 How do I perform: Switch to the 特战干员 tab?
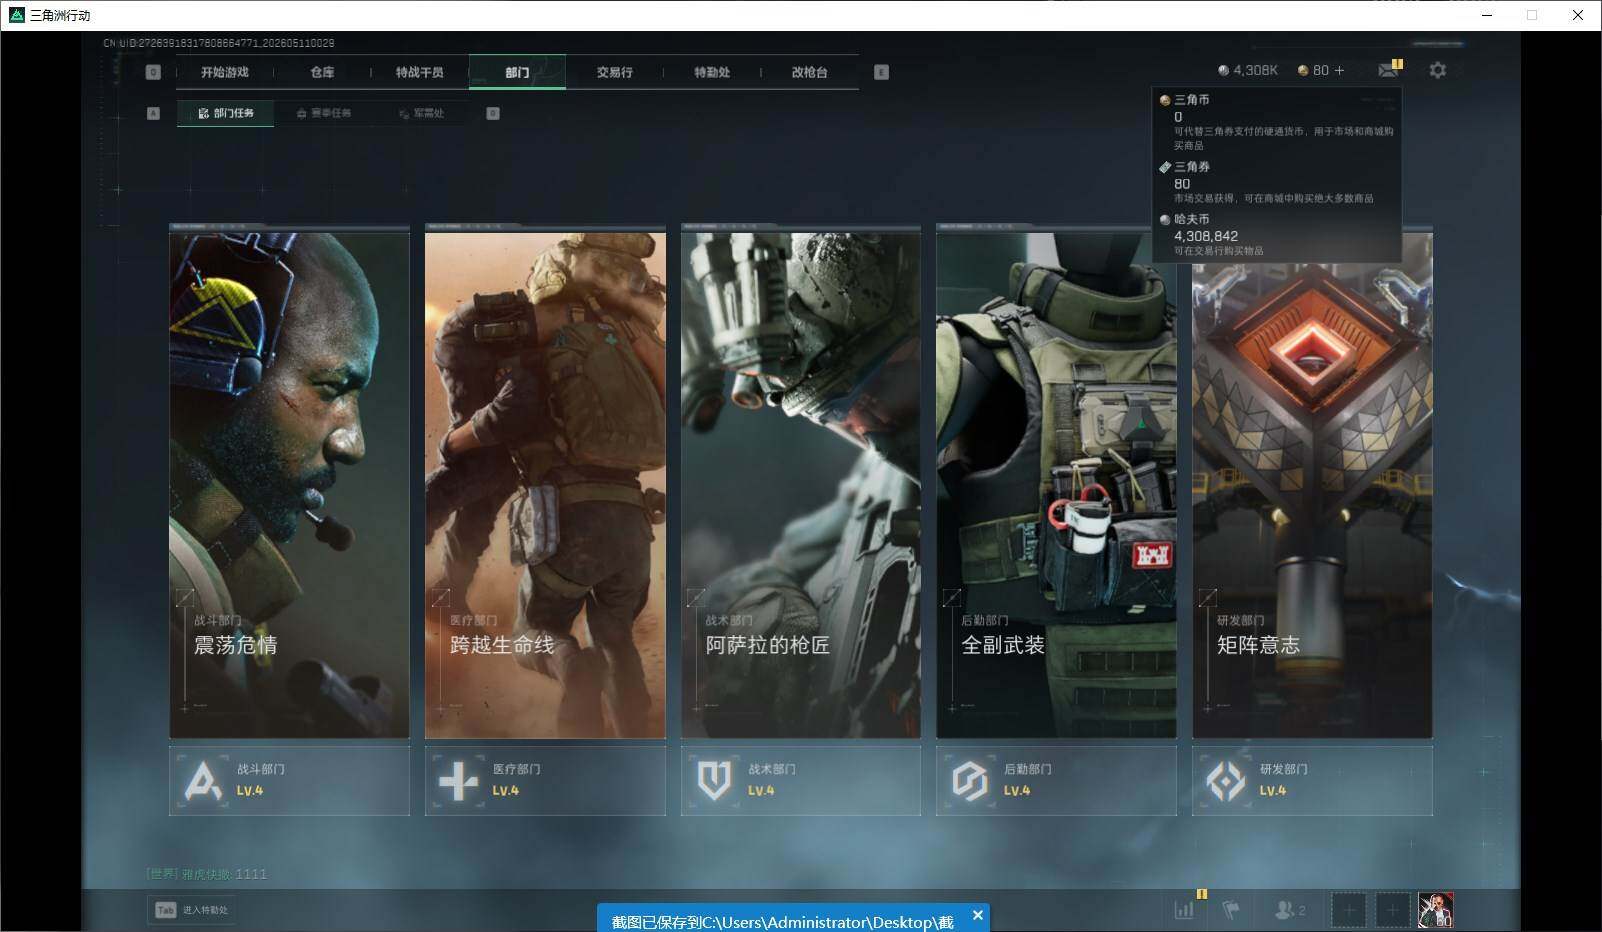(x=419, y=72)
